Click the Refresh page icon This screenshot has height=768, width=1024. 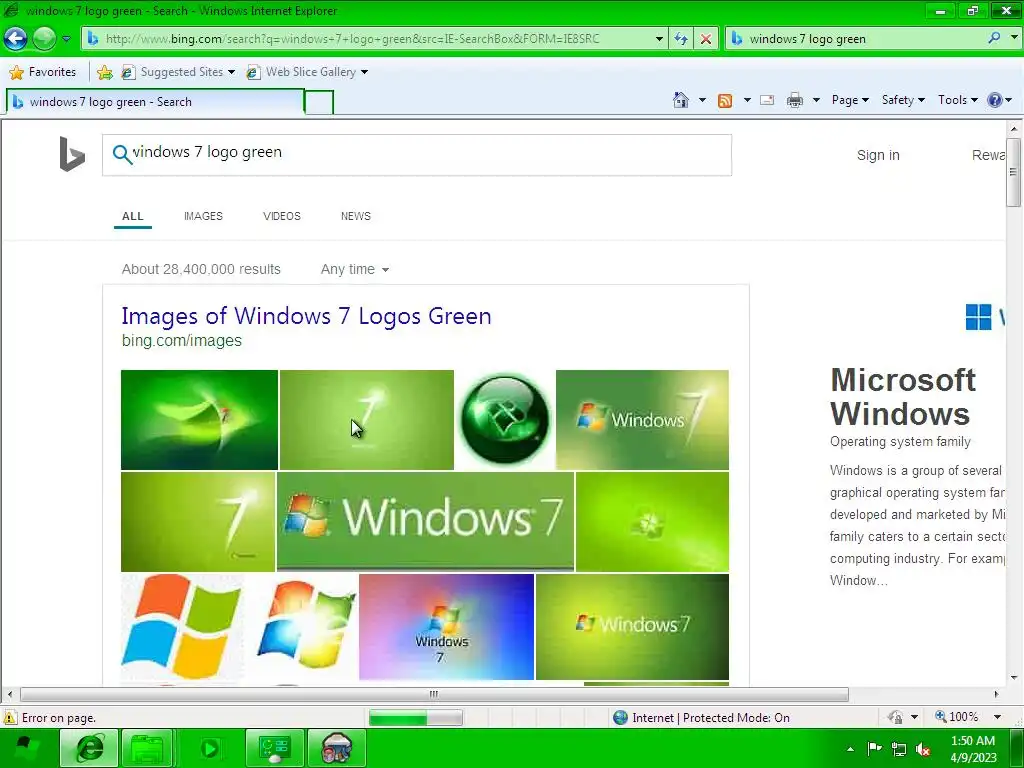681,39
